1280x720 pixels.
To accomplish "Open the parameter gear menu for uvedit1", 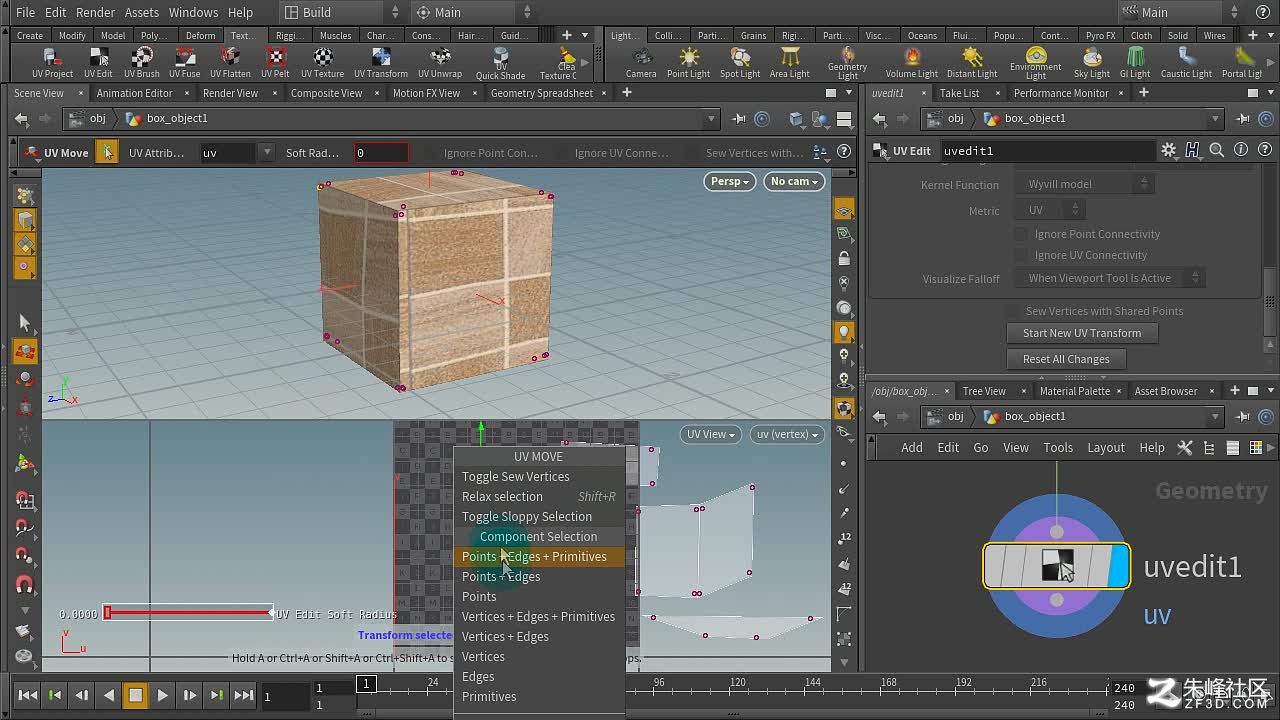I will 1168,150.
